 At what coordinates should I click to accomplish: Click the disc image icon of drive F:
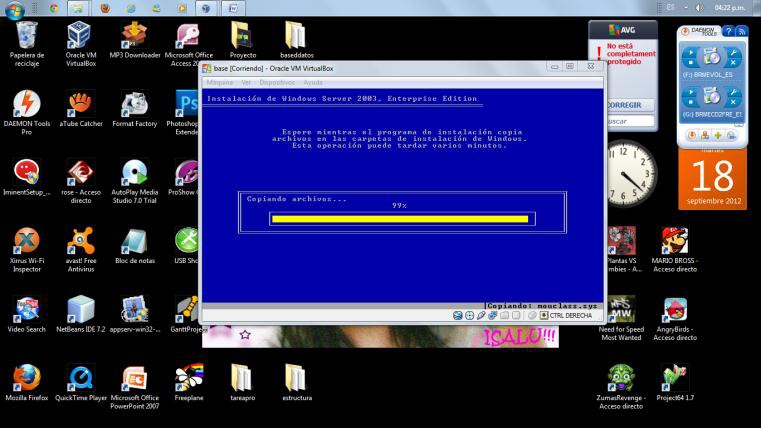pos(712,55)
